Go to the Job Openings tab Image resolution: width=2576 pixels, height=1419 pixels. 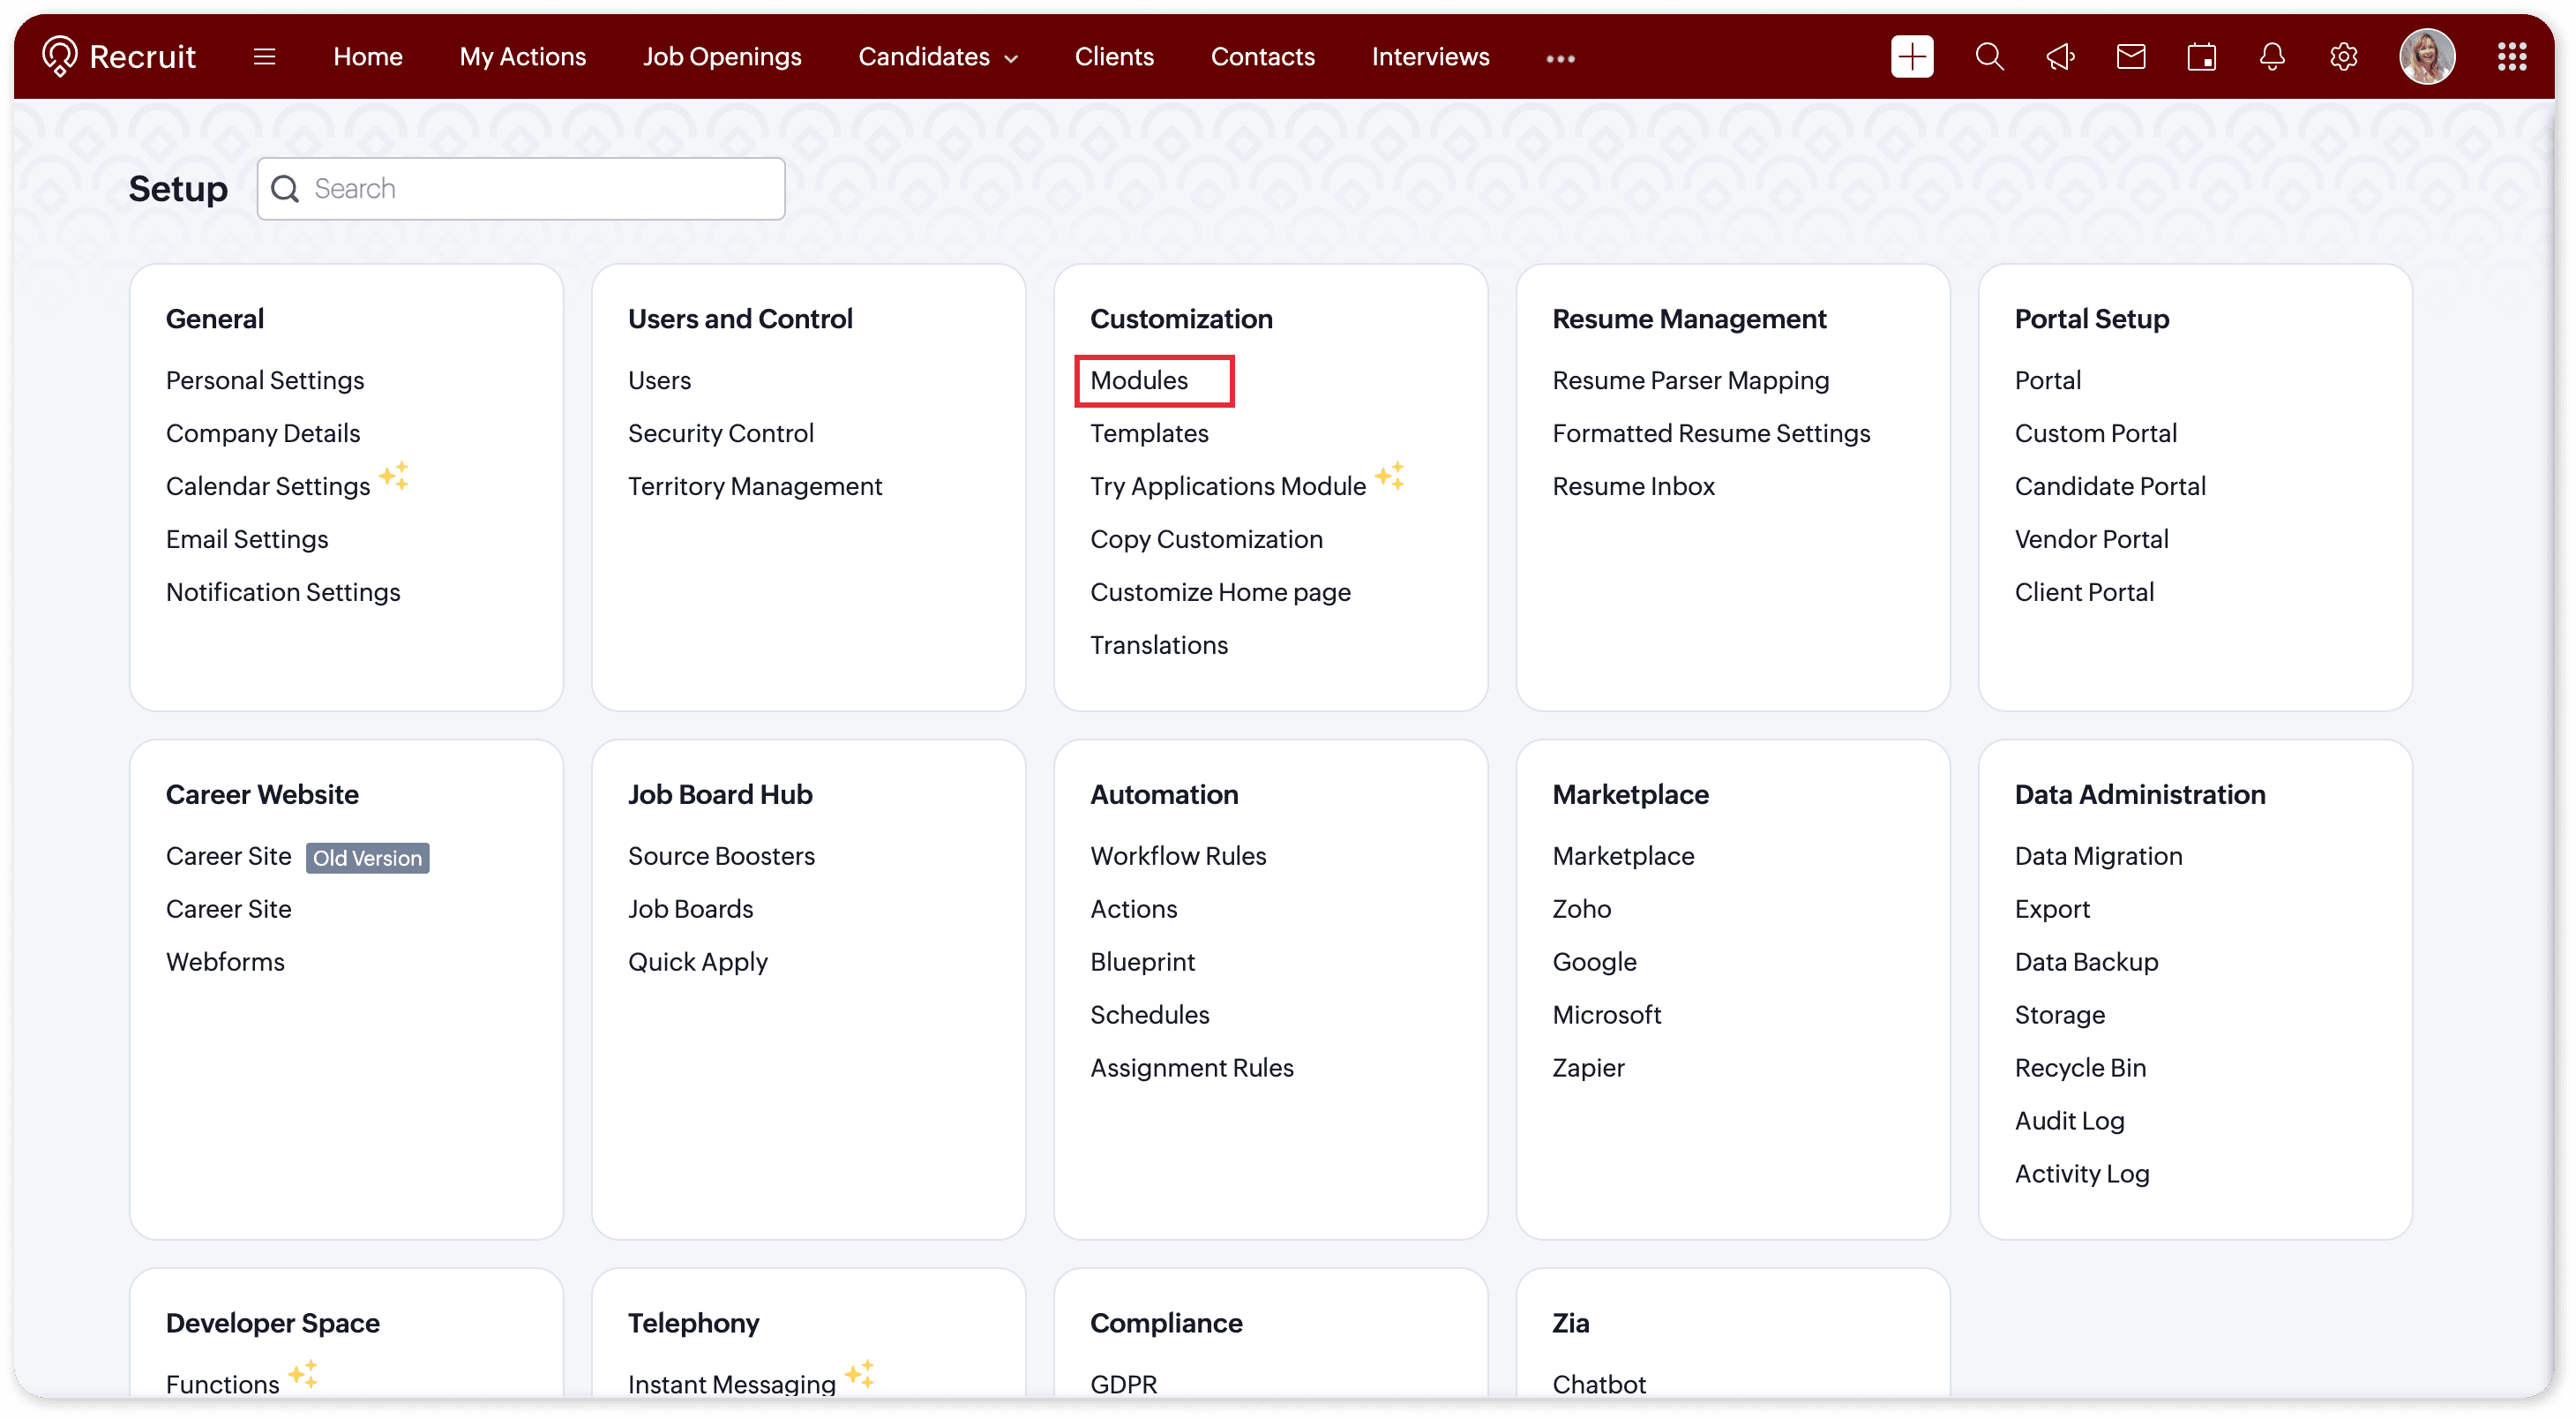(721, 57)
